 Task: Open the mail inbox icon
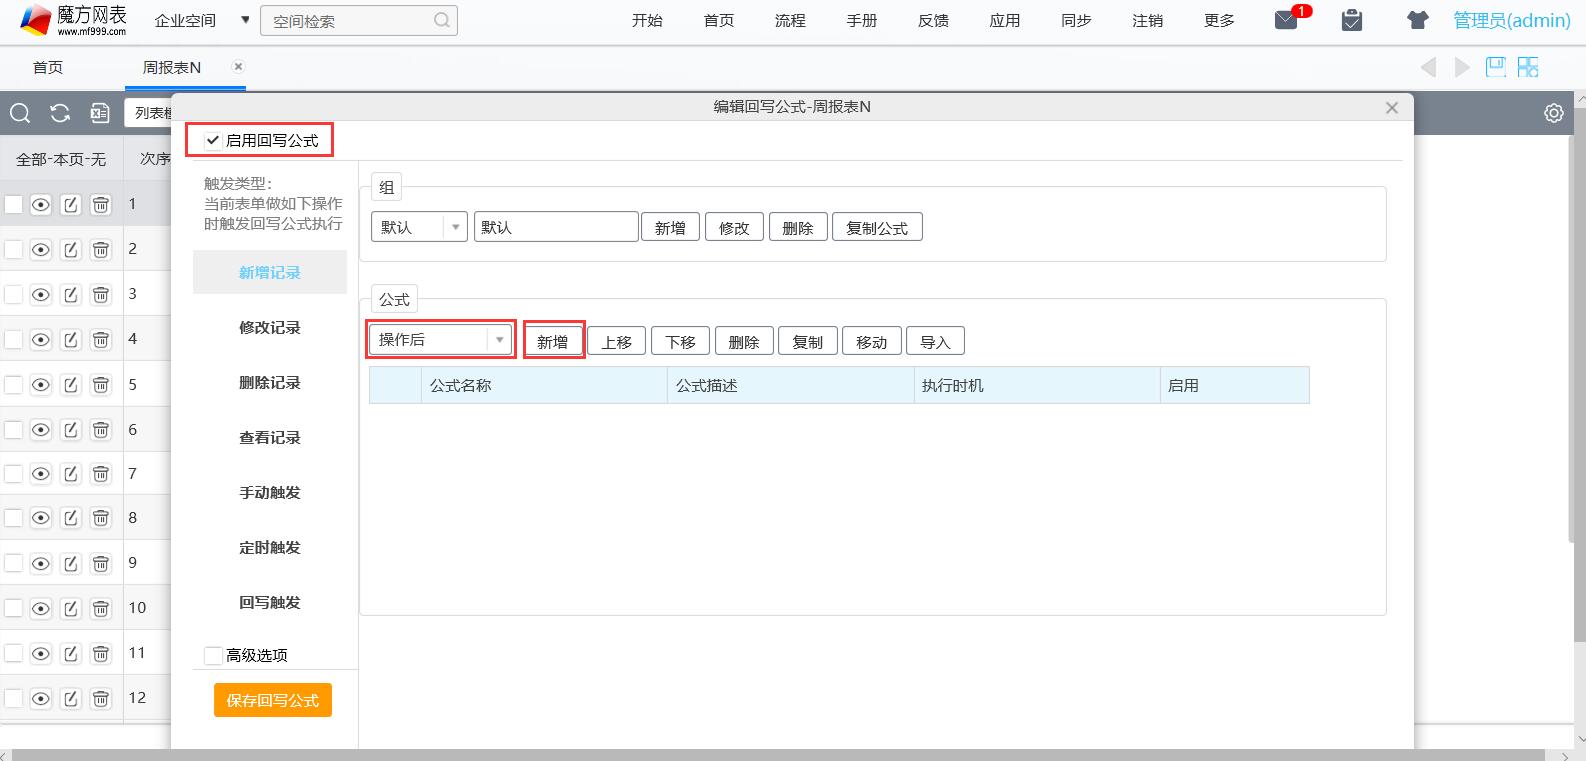[x=1286, y=20]
